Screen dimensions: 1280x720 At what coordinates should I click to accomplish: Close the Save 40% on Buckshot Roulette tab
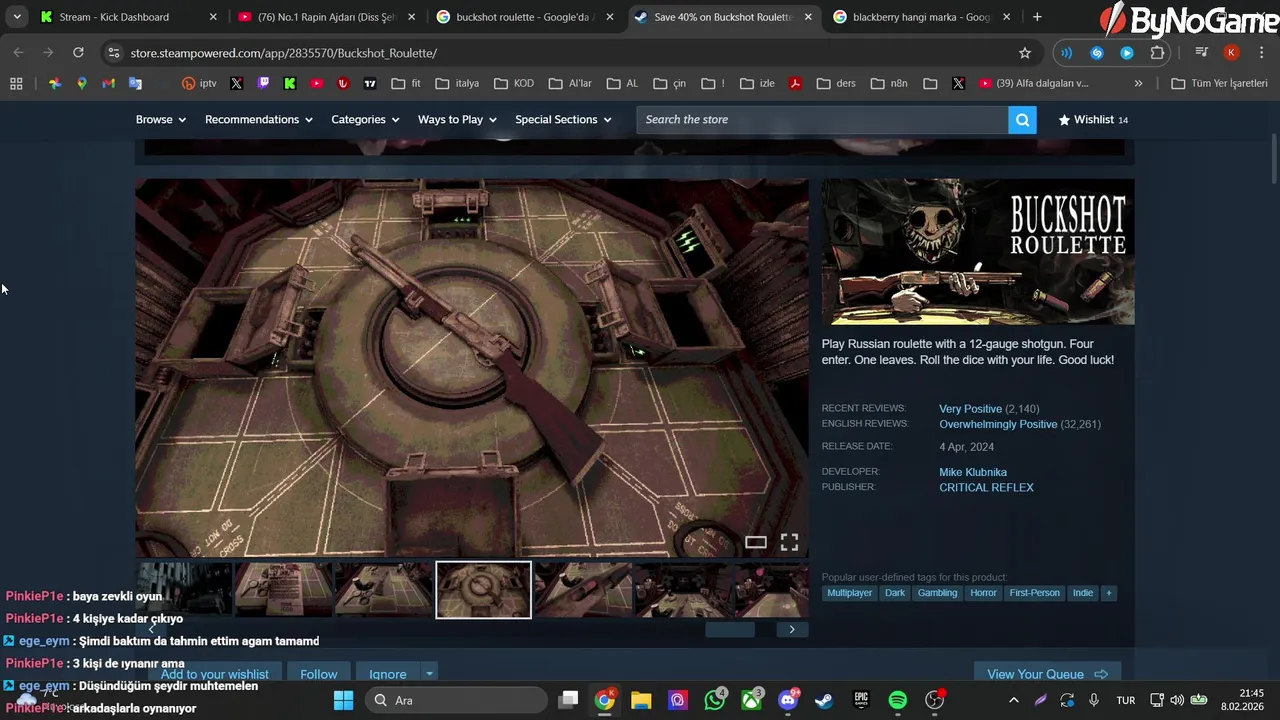[808, 17]
